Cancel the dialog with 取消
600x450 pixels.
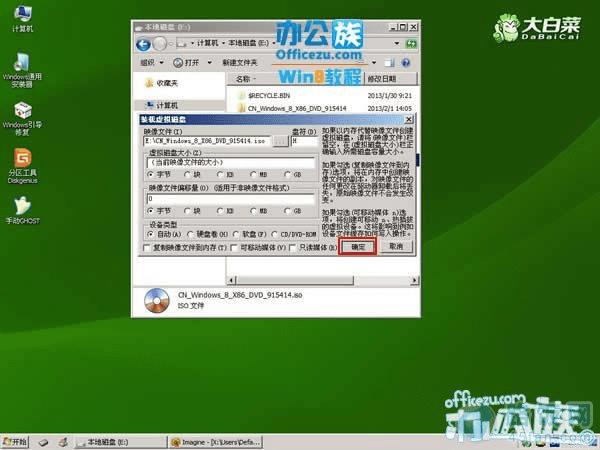pyautogui.click(x=396, y=246)
